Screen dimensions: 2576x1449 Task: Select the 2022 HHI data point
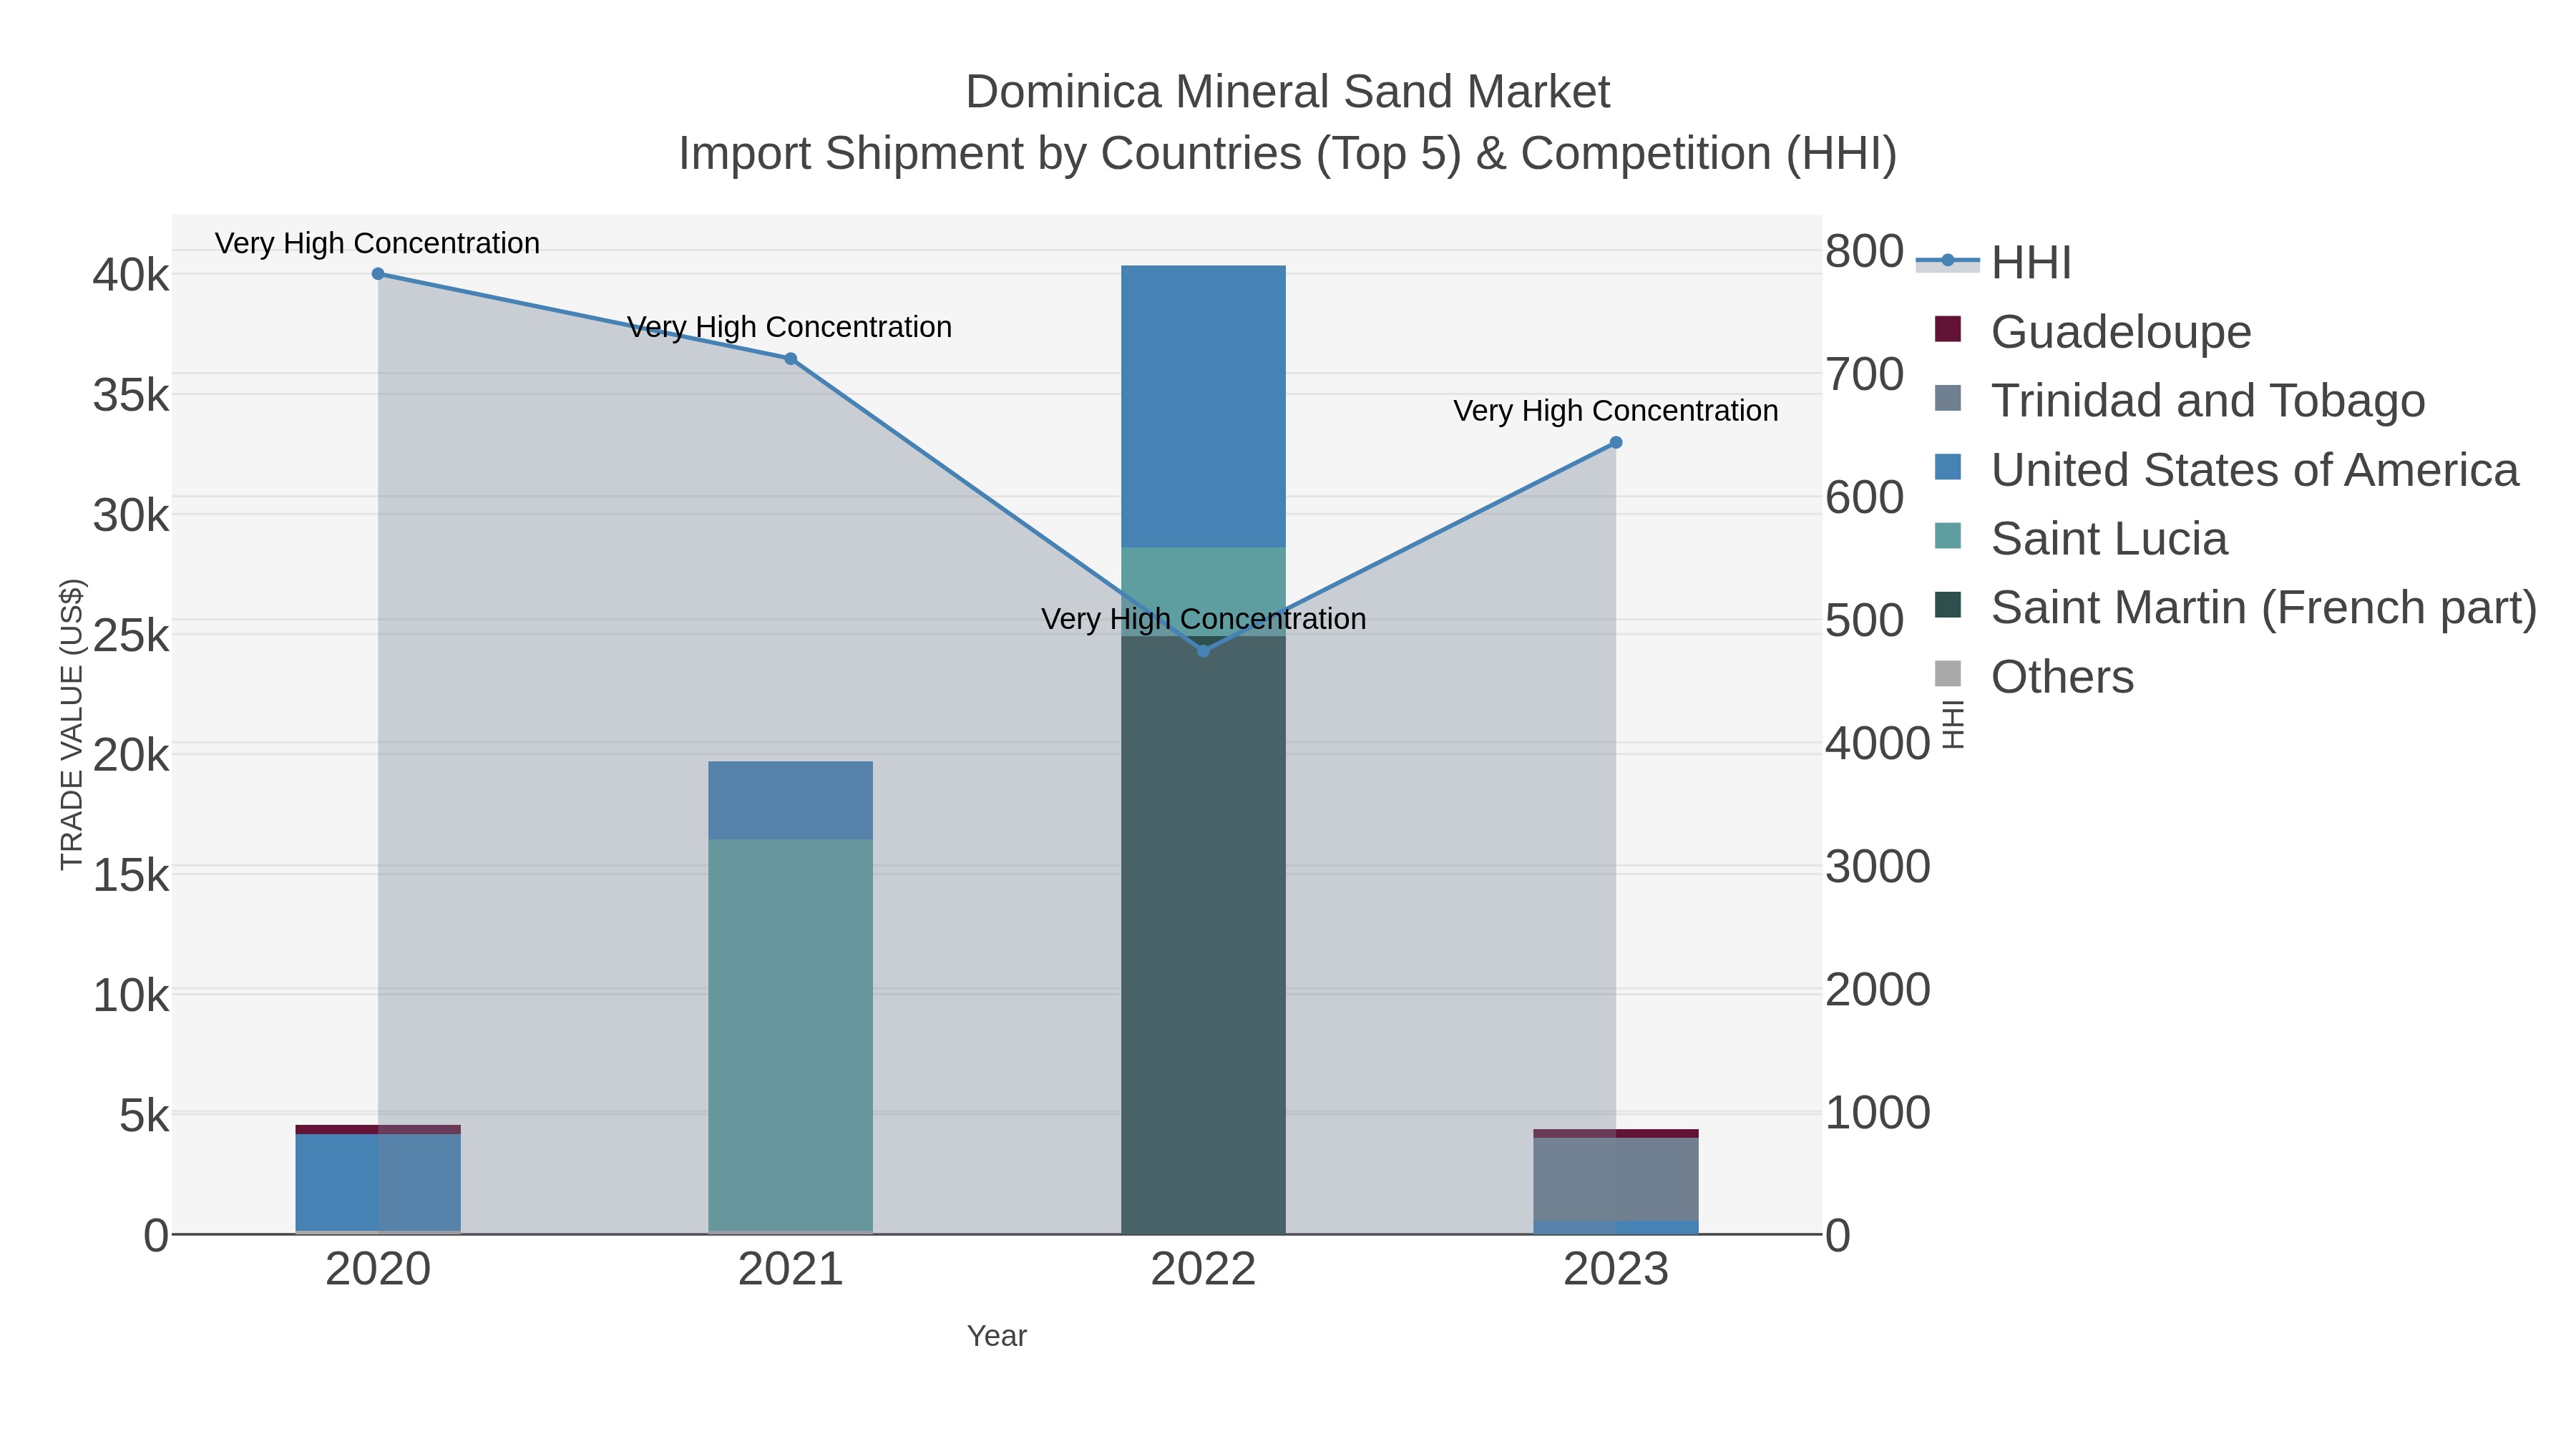click(1204, 651)
